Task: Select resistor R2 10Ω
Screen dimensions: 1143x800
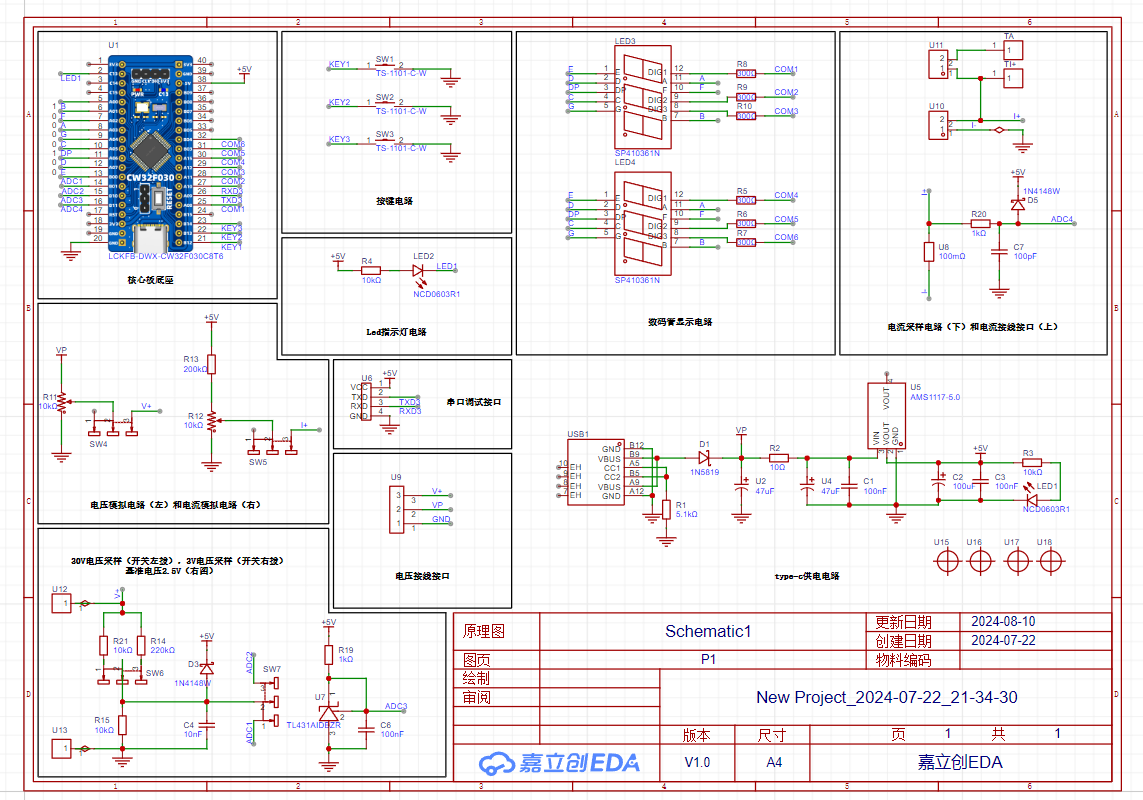Action: click(779, 458)
